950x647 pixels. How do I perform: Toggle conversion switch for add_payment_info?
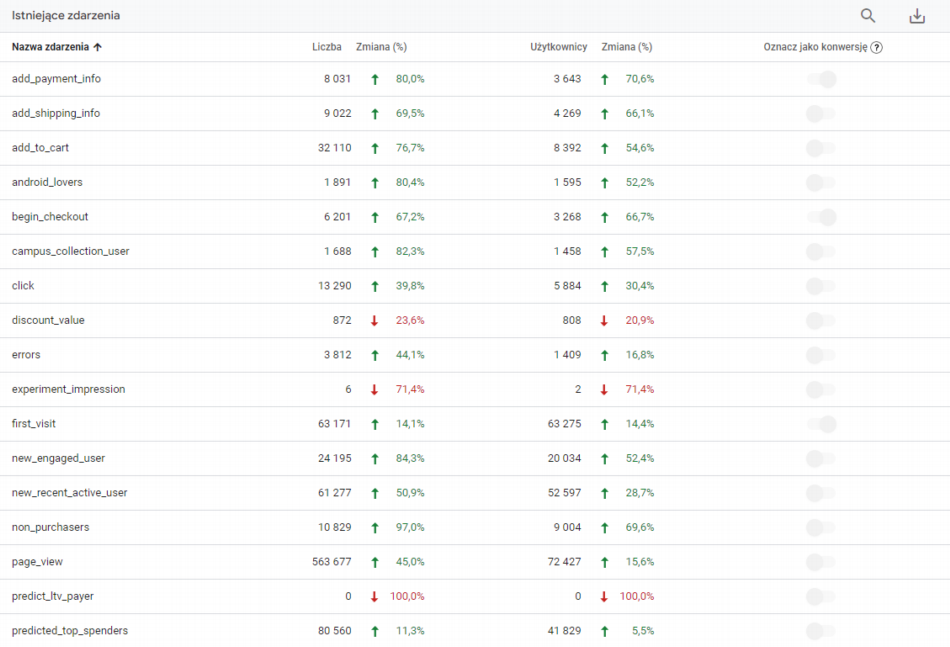pyautogui.click(x=821, y=79)
